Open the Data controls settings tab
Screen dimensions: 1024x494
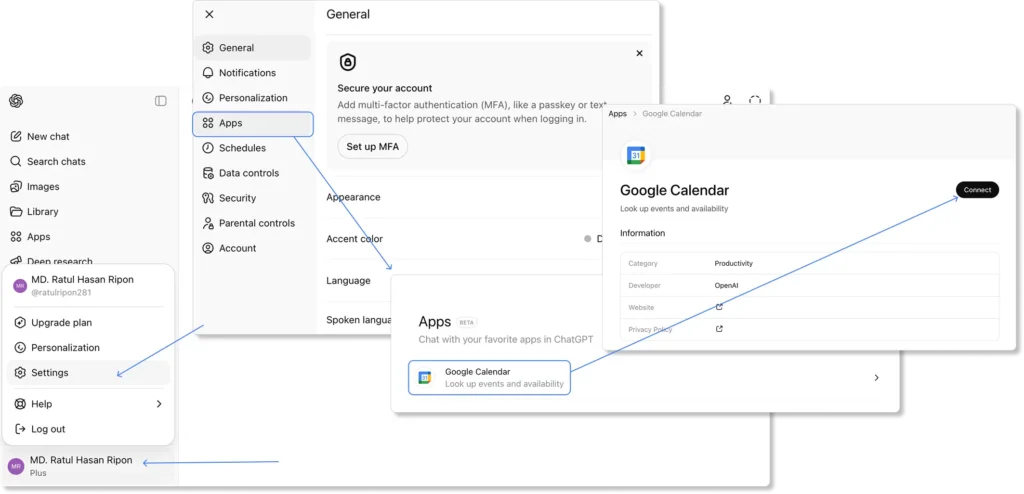click(253, 173)
